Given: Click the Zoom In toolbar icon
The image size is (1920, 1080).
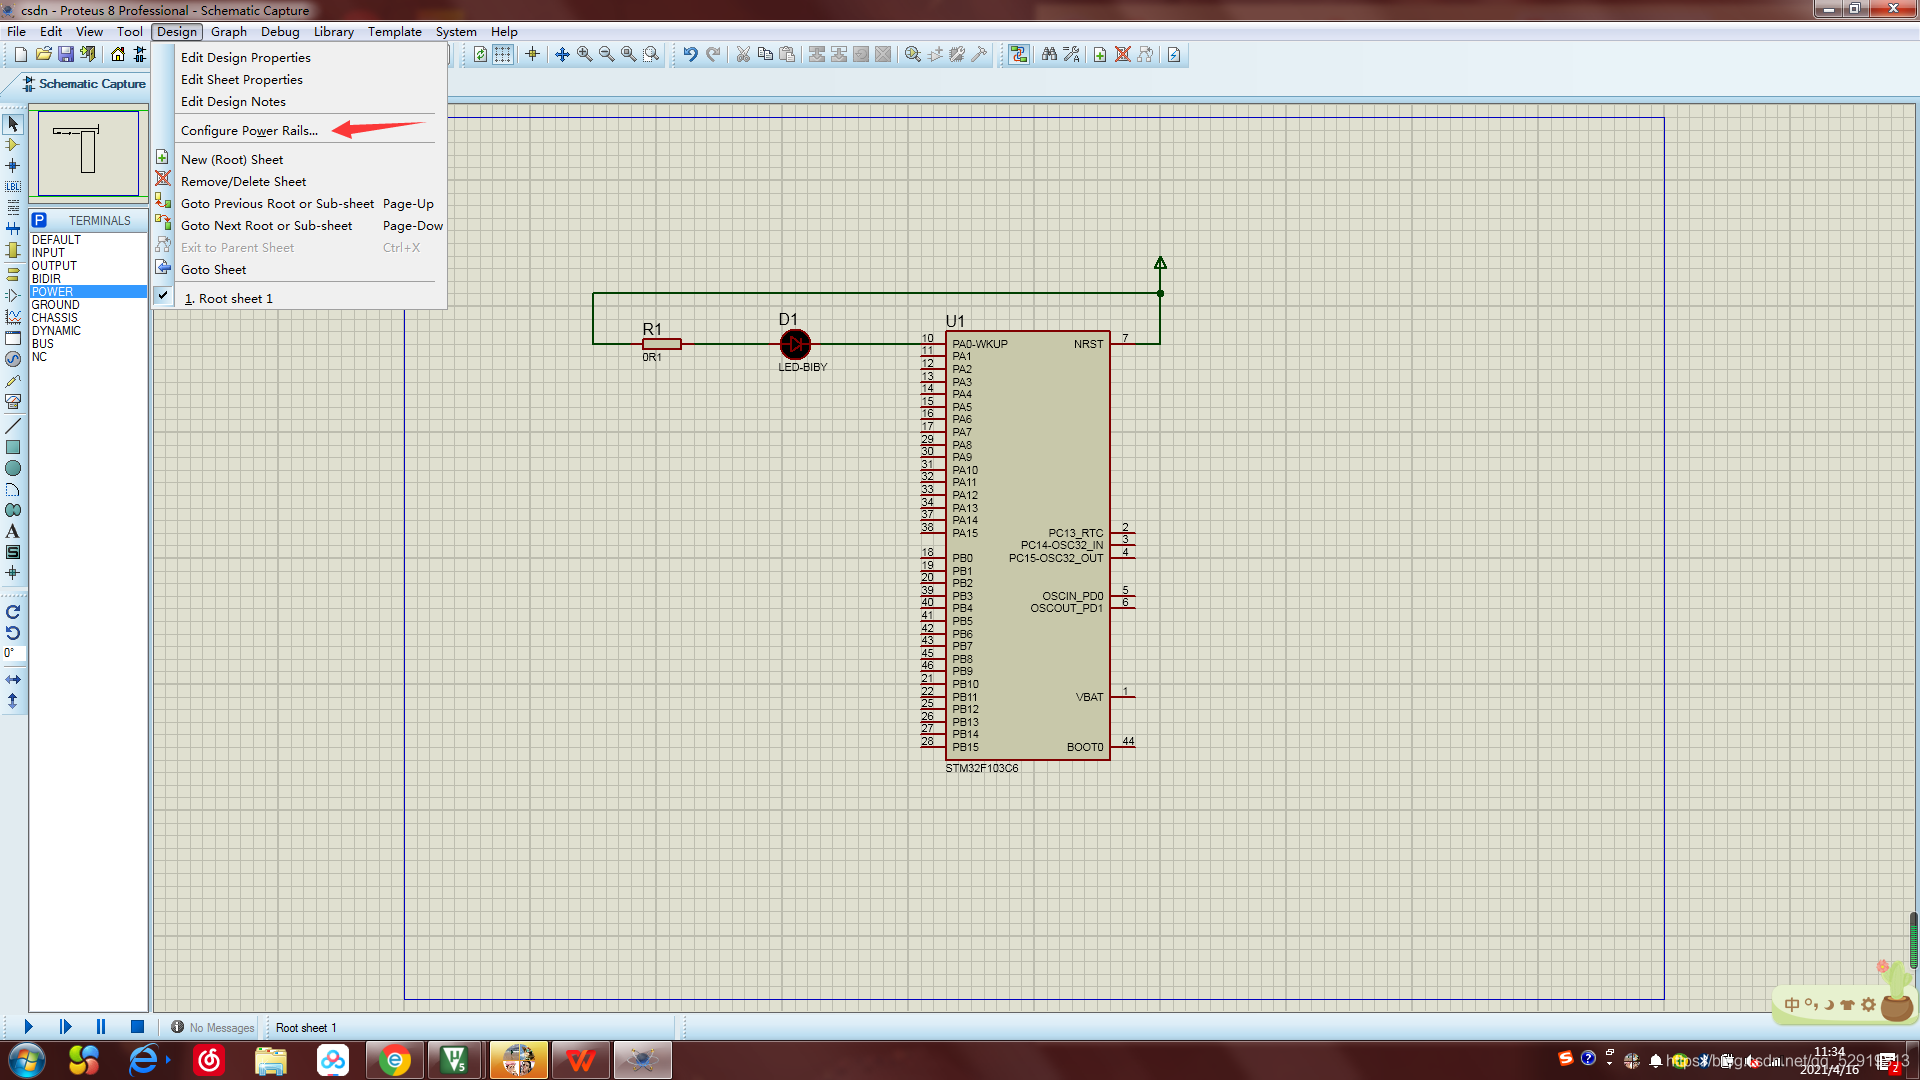Looking at the screenshot, I should pos(584,55).
